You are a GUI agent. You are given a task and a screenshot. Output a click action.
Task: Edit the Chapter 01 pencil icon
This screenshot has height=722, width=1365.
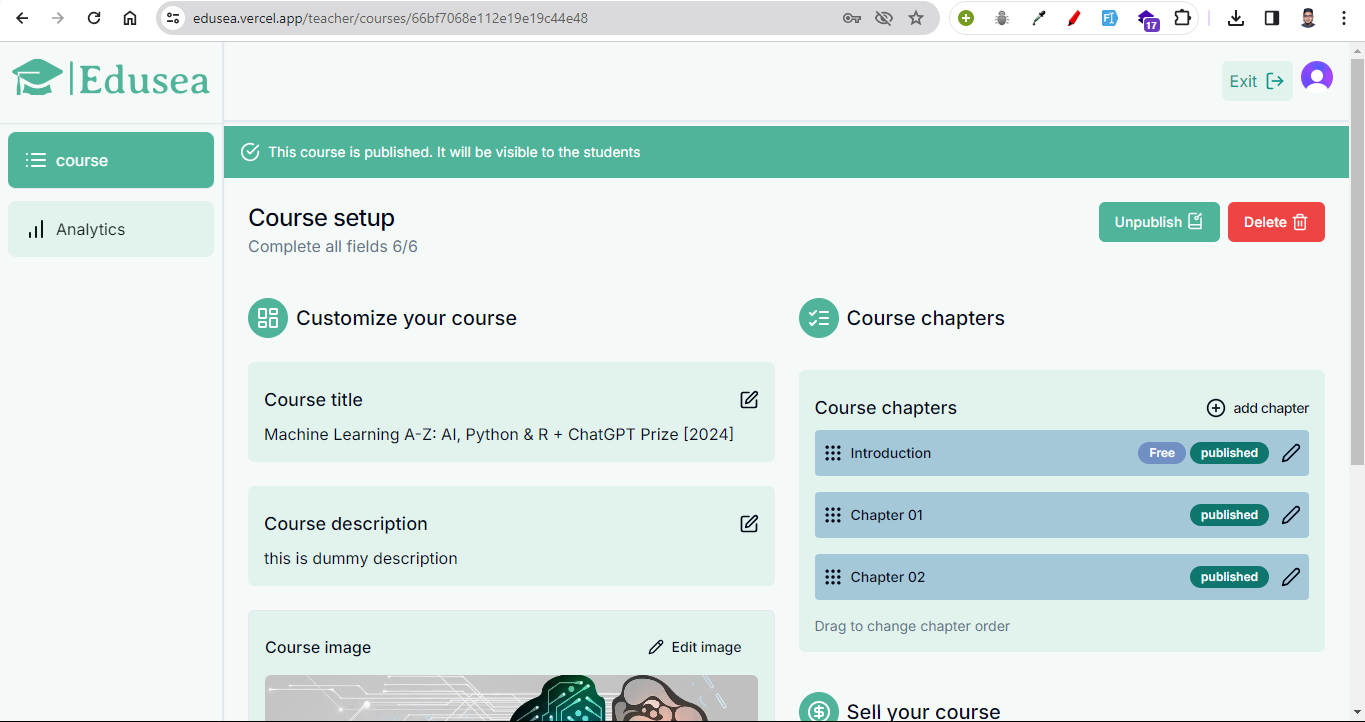tap(1291, 515)
